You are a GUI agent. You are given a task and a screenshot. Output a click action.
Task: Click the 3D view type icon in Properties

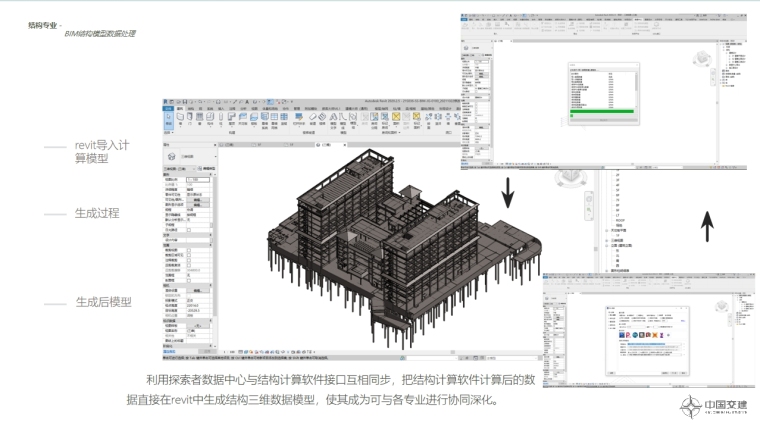tap(171, 157)
